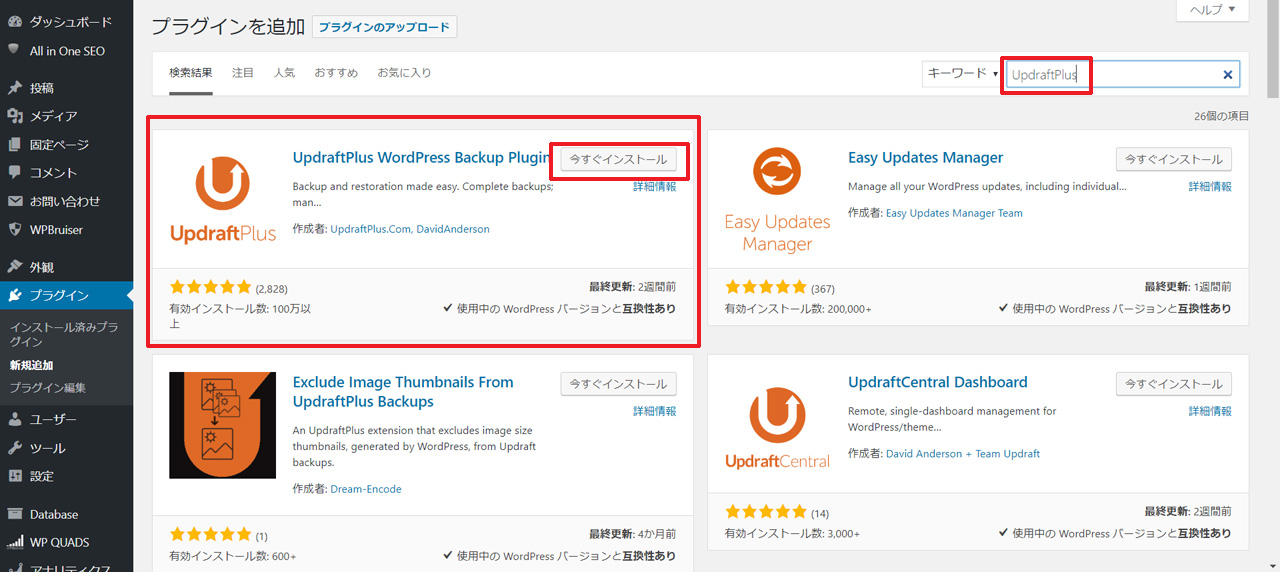Install Exclude Image Thumbnails From UpdraftPlus Backups

pos(618,384)
